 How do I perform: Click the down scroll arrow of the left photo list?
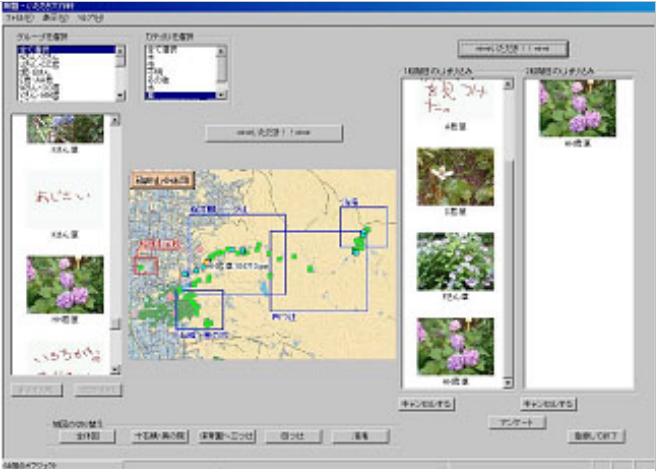point(115,370)
